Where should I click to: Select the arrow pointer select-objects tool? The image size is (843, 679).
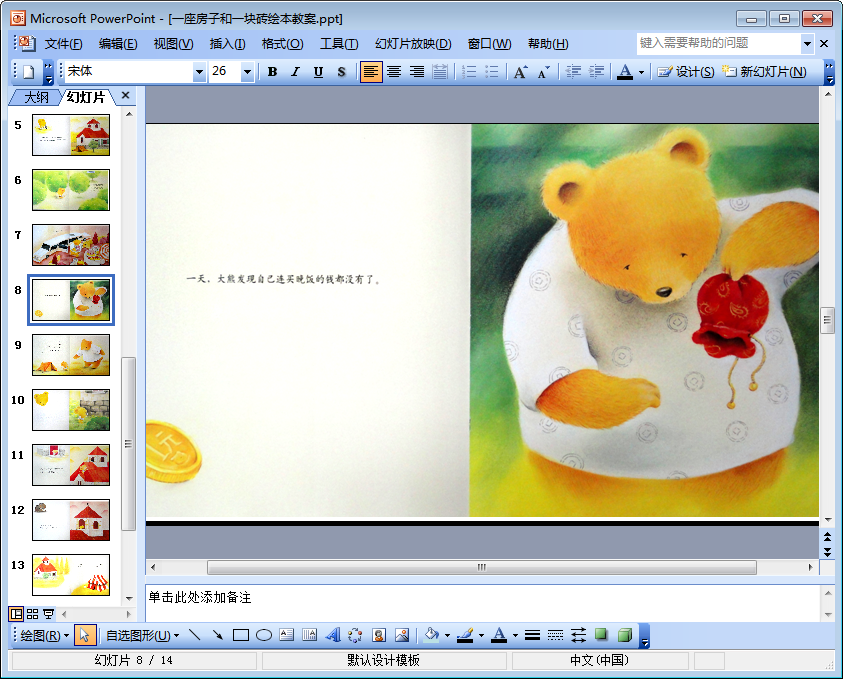(x=84, y=635)
